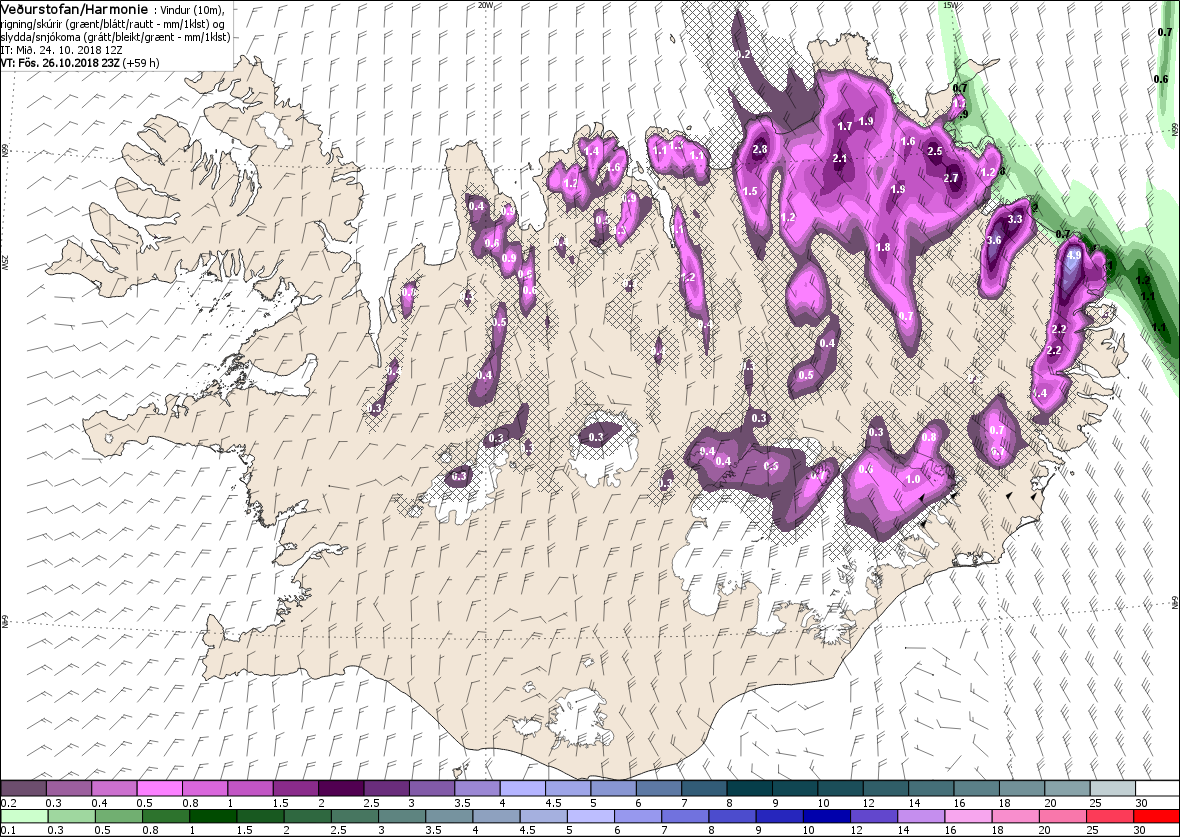Click the 2.7 snowfall value on the map
This screenshot has height=837, width=1180.
point(950,178)
